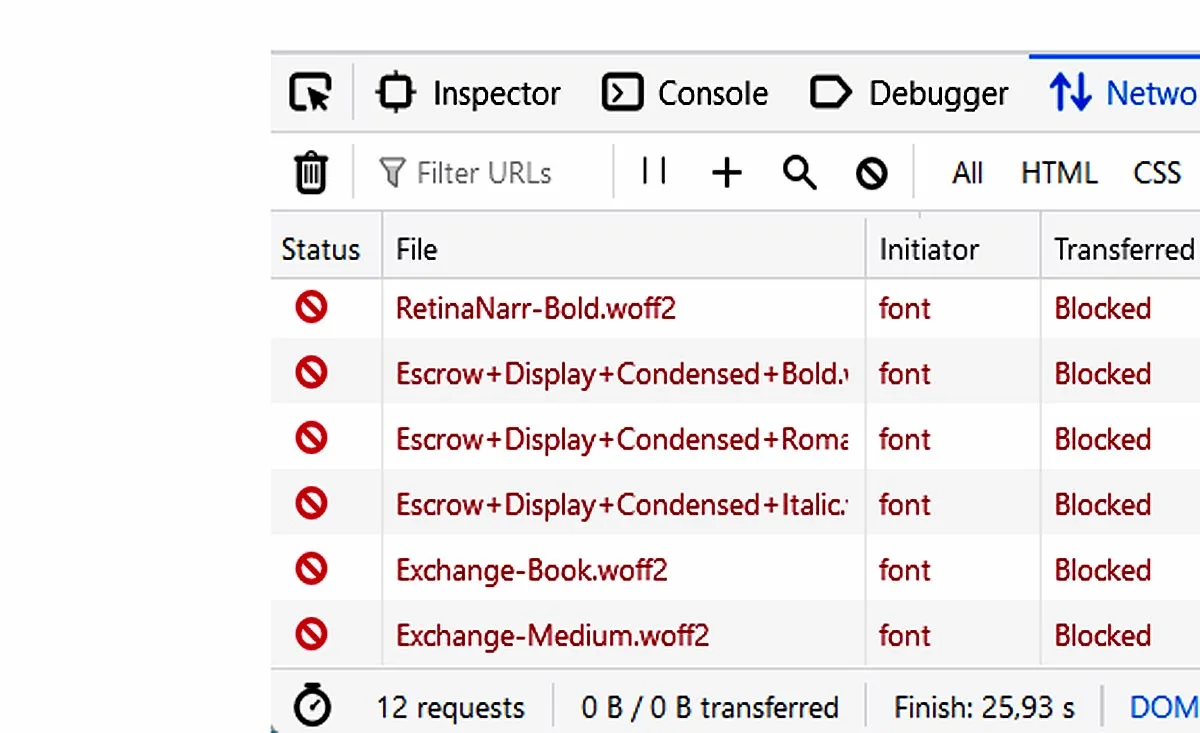This screenshot has width=1200, height=733.
Task: Filter requests by All types
Action: pos(967,173)
